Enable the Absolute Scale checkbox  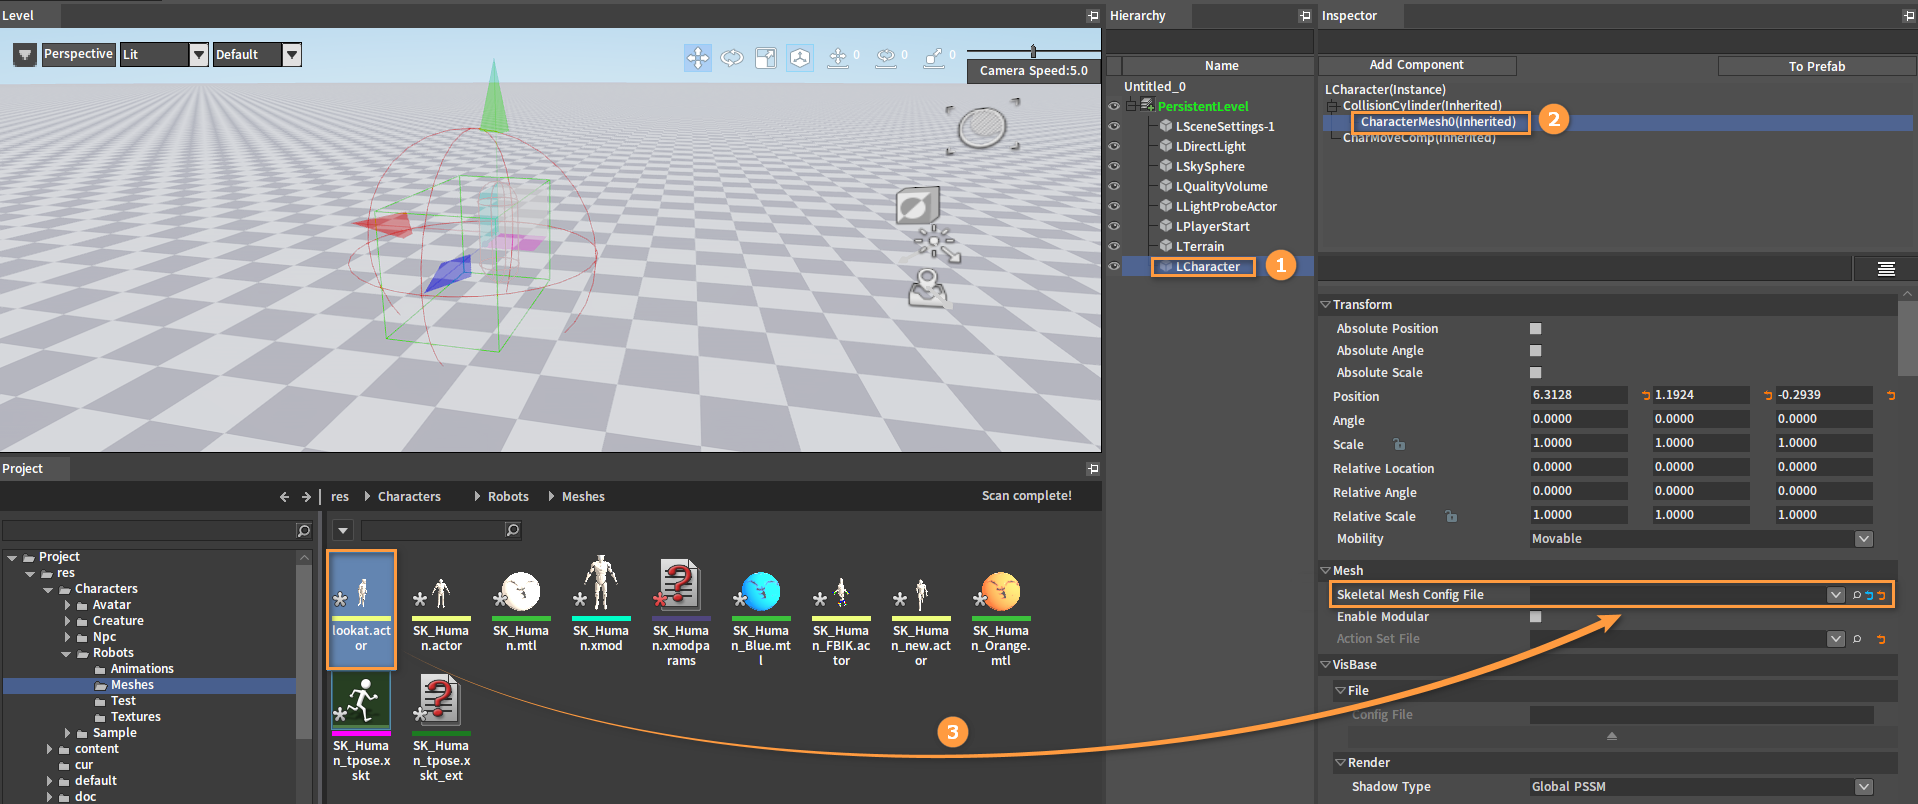pos(1536,373)
